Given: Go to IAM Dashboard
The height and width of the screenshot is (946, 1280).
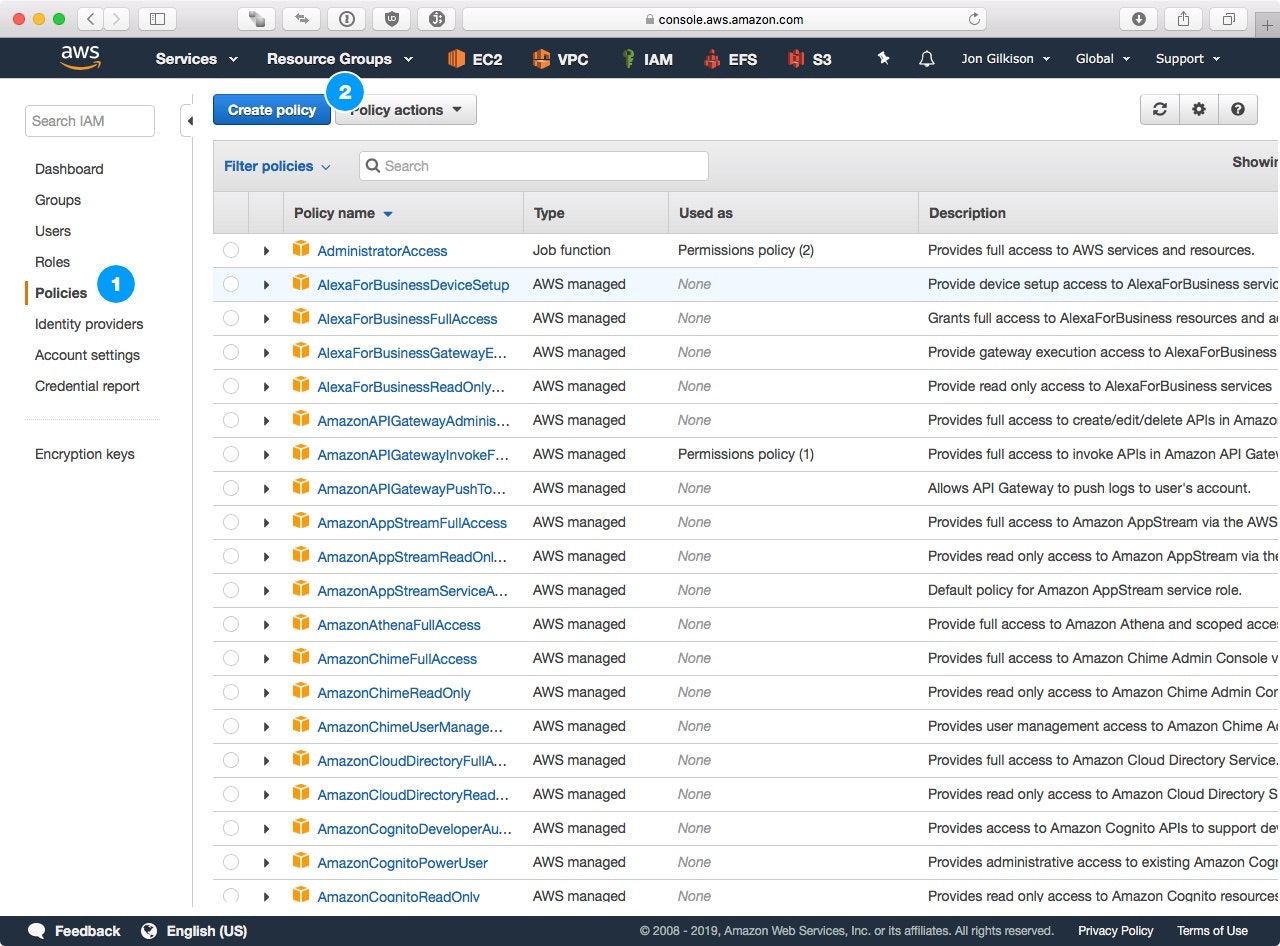Looking at the screenshot, I should coord(69,169).
